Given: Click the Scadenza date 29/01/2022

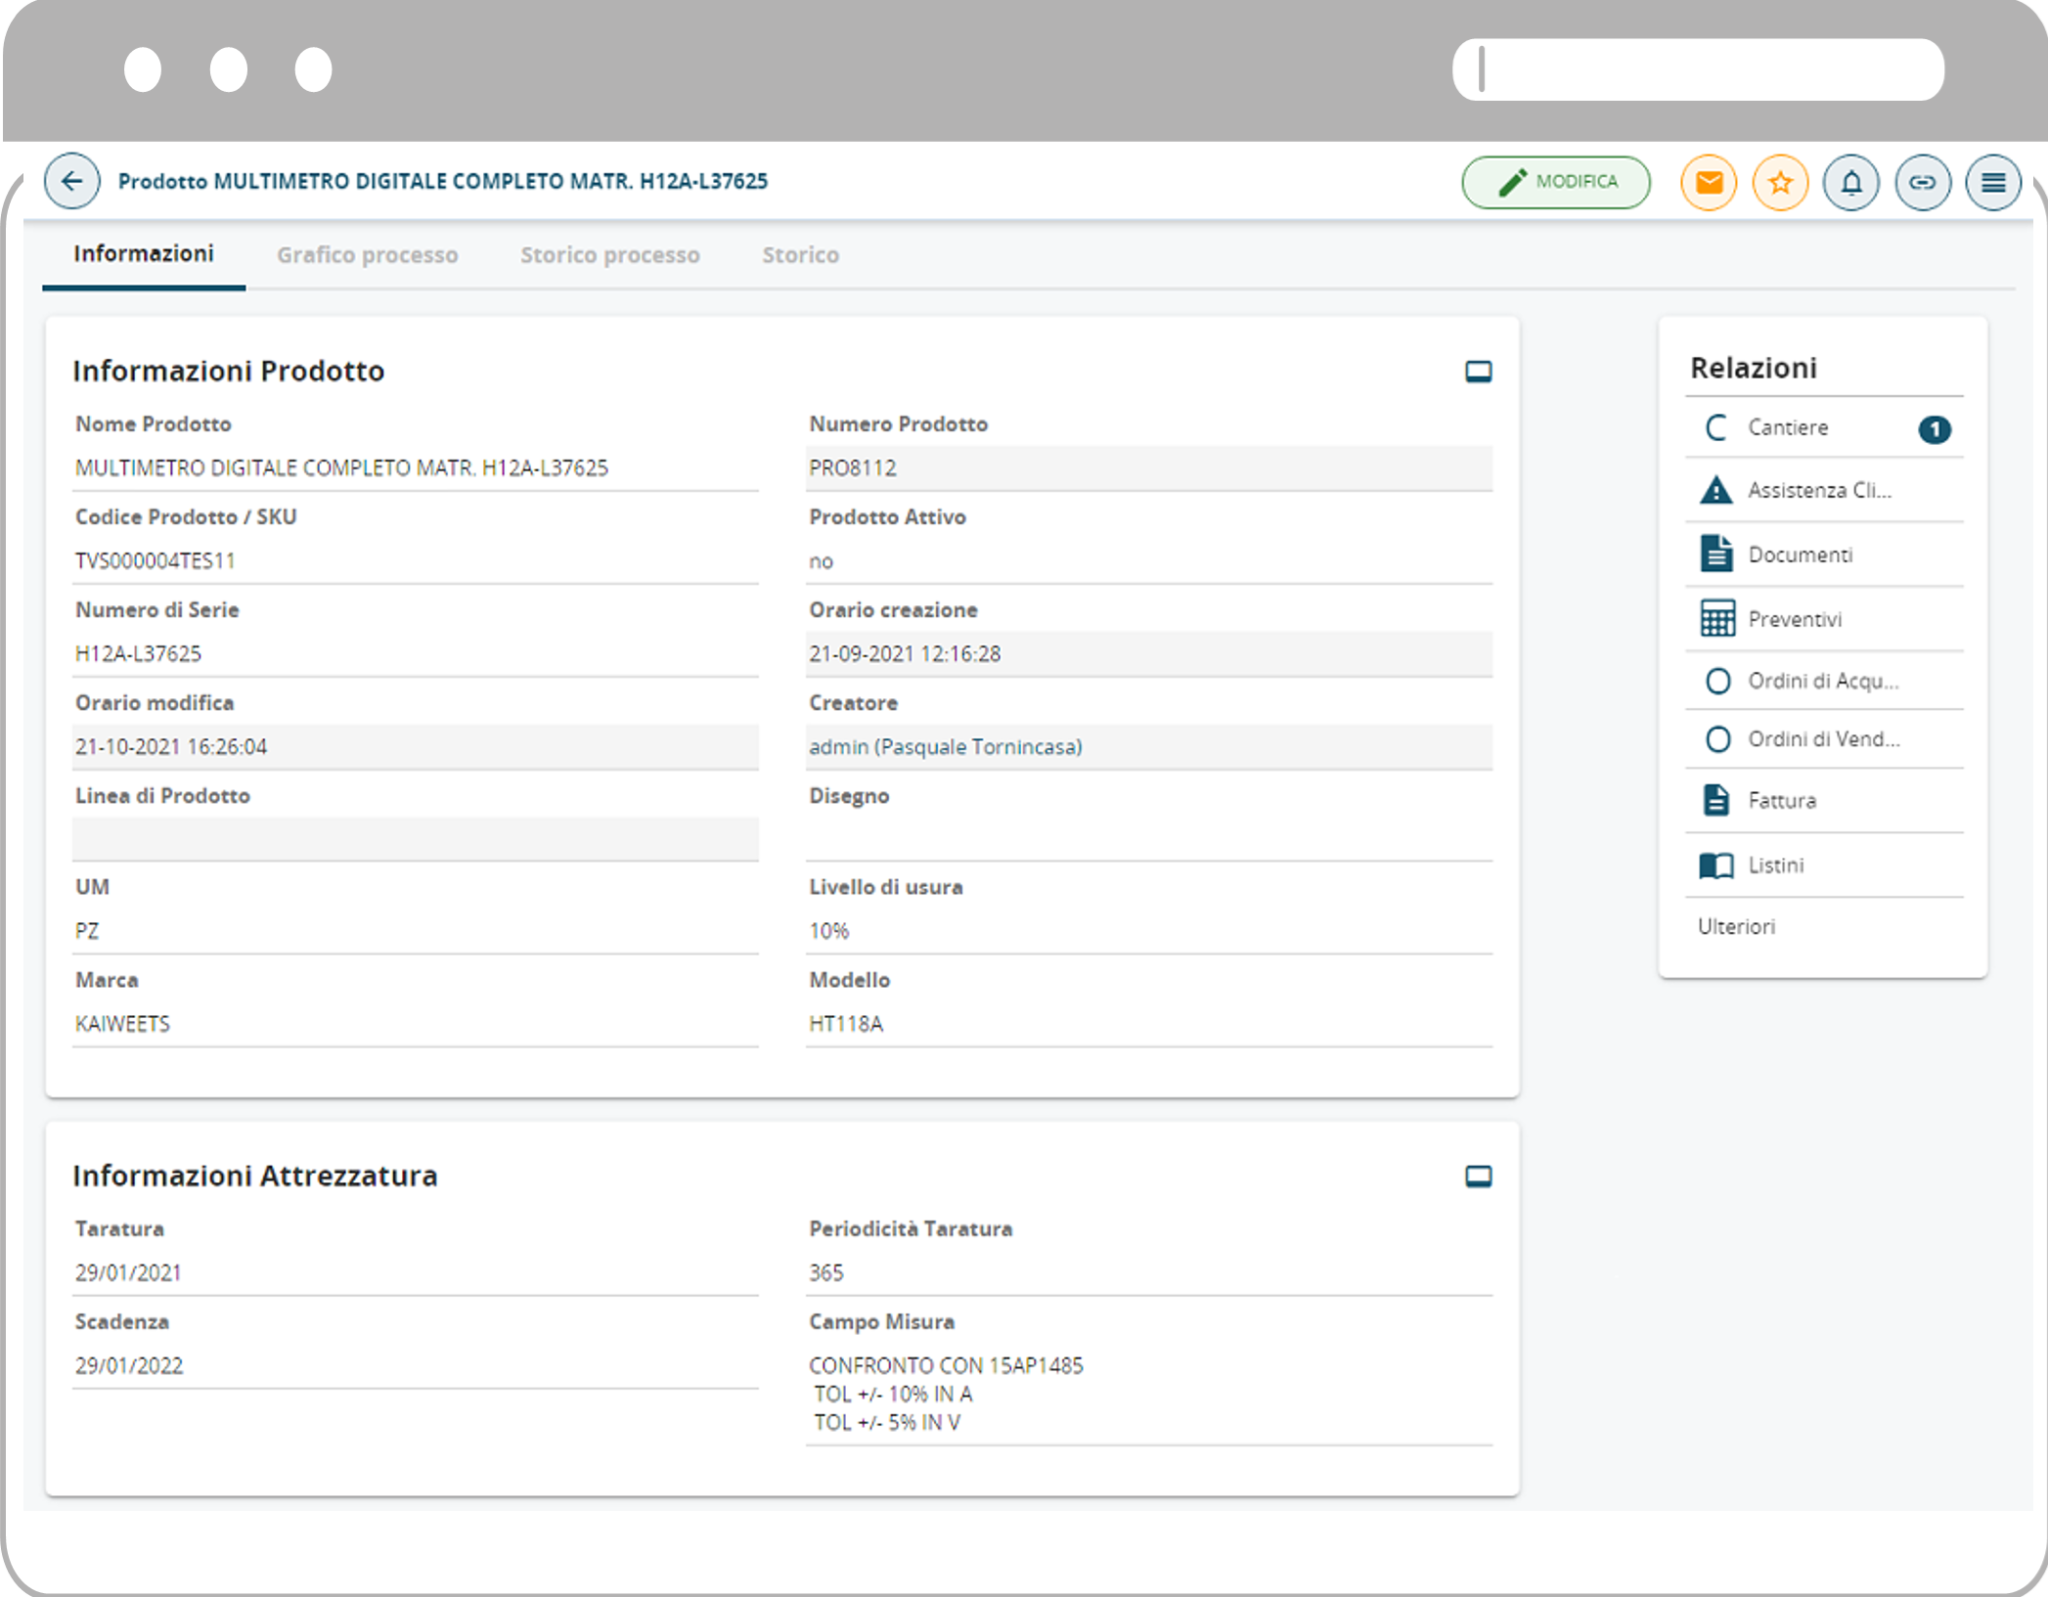Looking at the screenshot, I should (x=129, y=1366).
